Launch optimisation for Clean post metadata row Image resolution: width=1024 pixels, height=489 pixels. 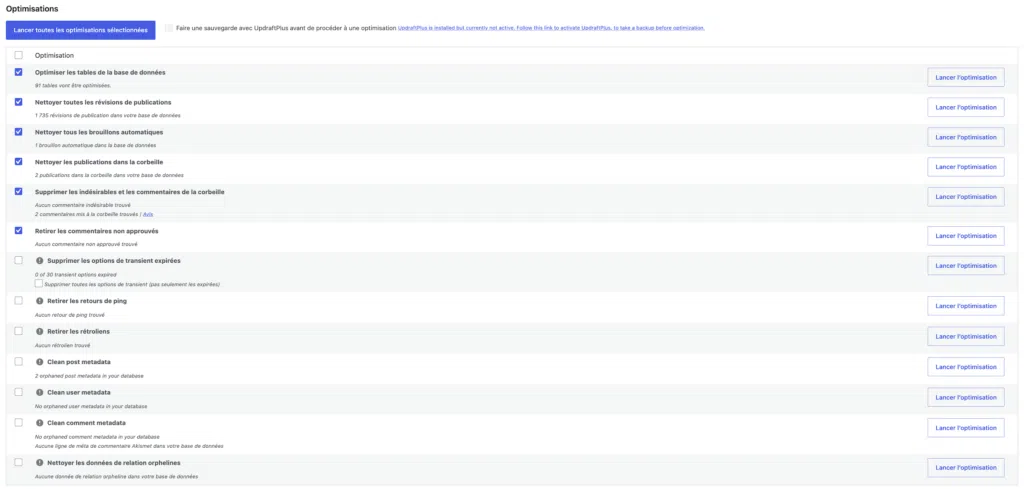click(x=966, y=367)
